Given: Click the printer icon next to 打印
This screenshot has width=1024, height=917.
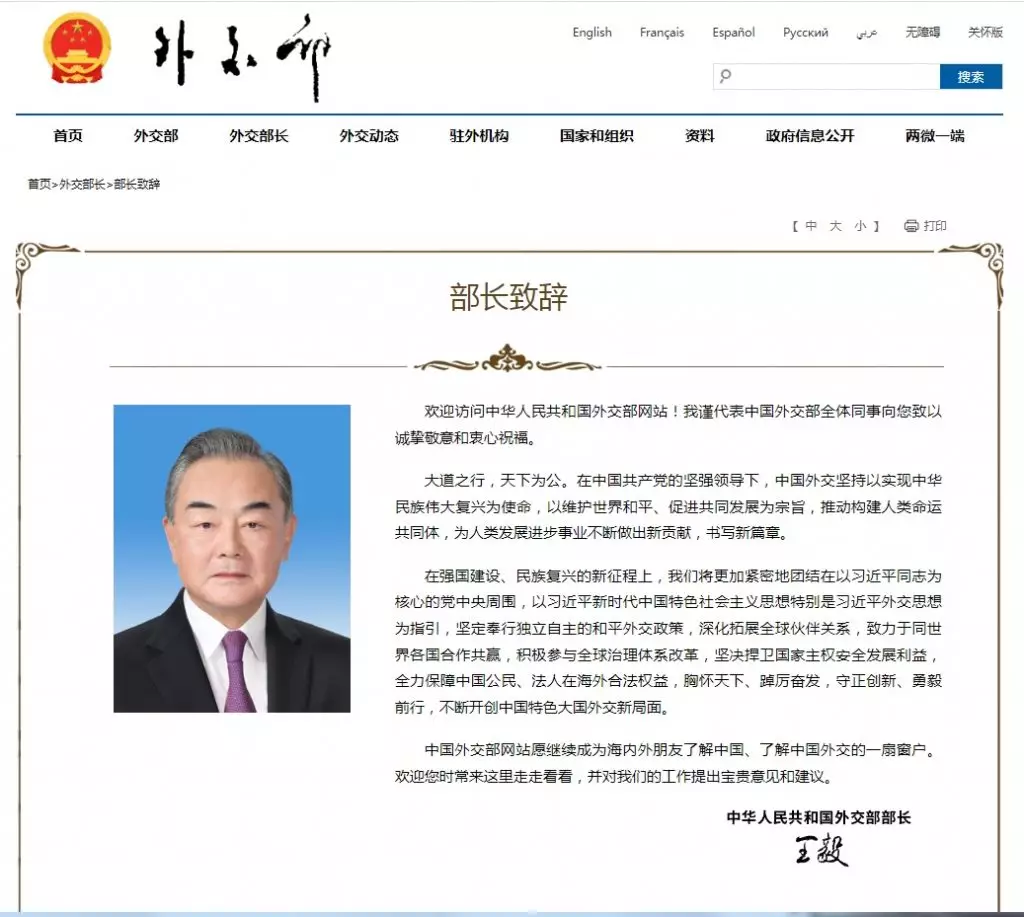Looking at the screenshot, I should (911, 226).
